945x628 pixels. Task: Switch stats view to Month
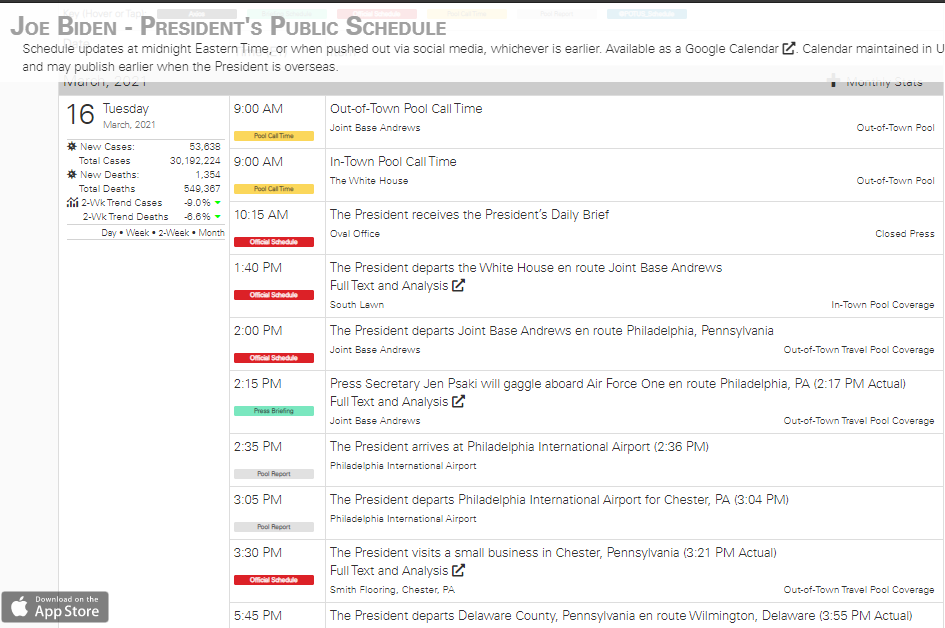click(212, 233)
